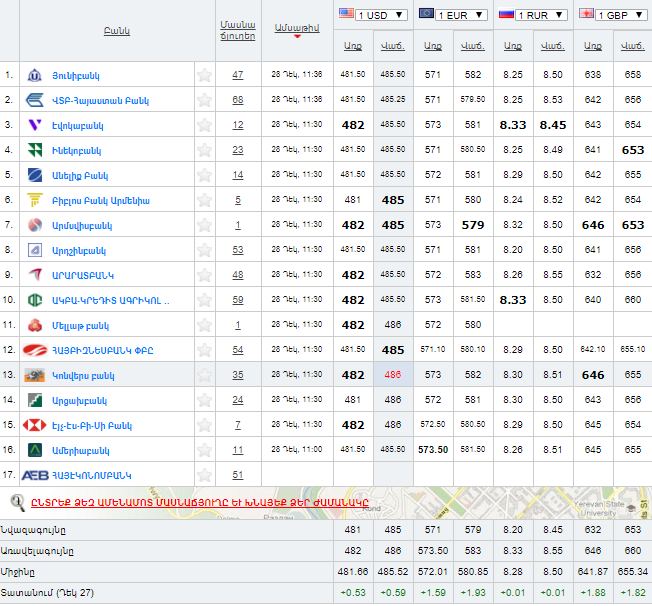Click the US flag icon above USD

346,13
